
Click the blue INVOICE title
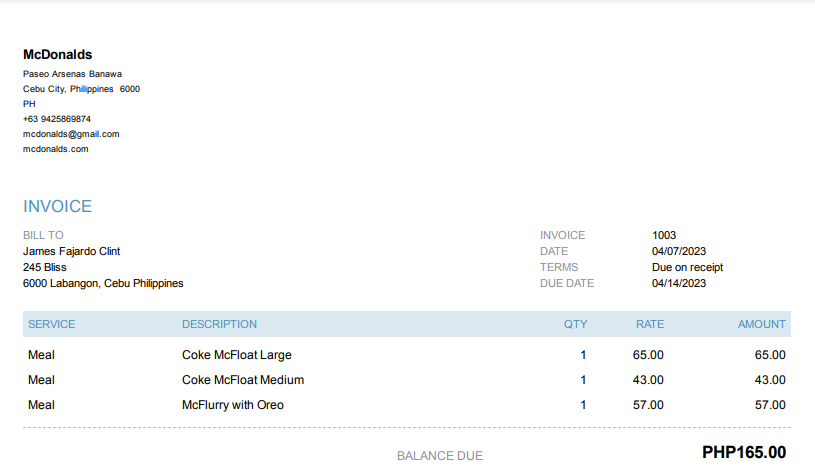click(x=57, y=206)
